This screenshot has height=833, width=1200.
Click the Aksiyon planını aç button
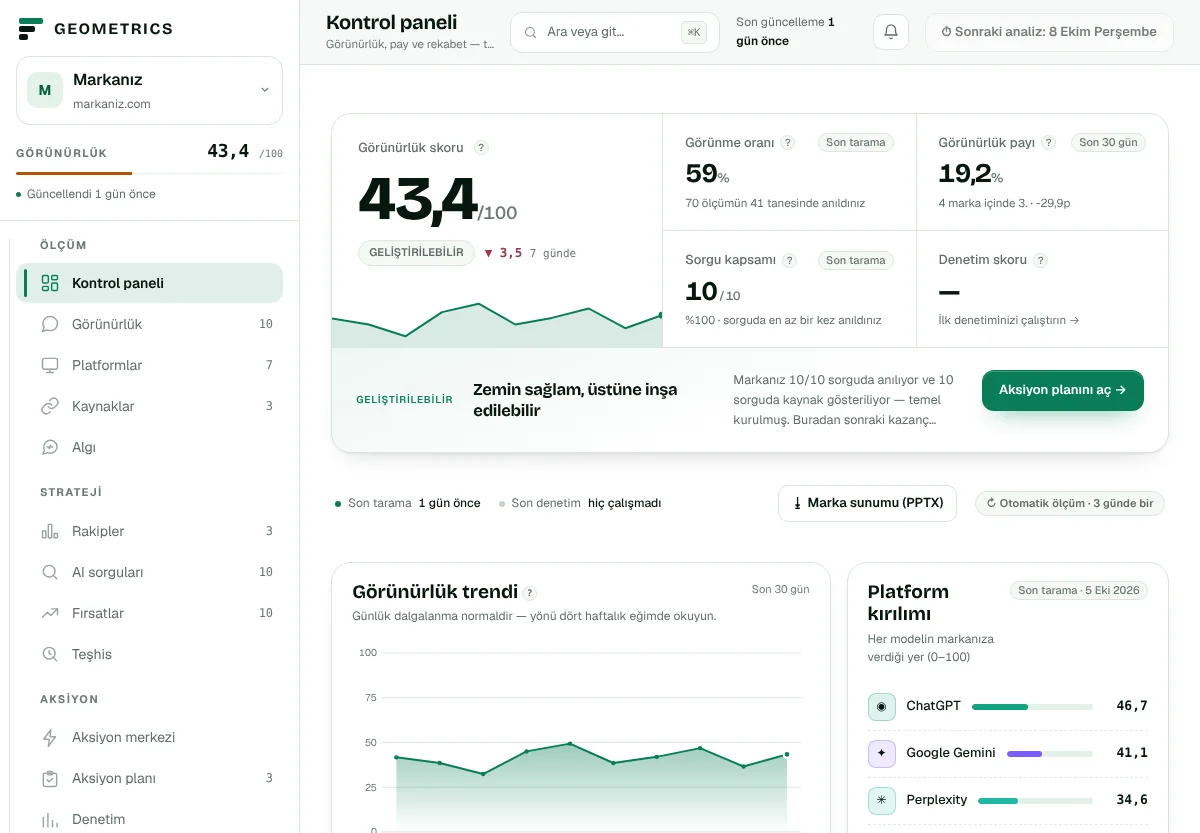(x=1063, y=390)
